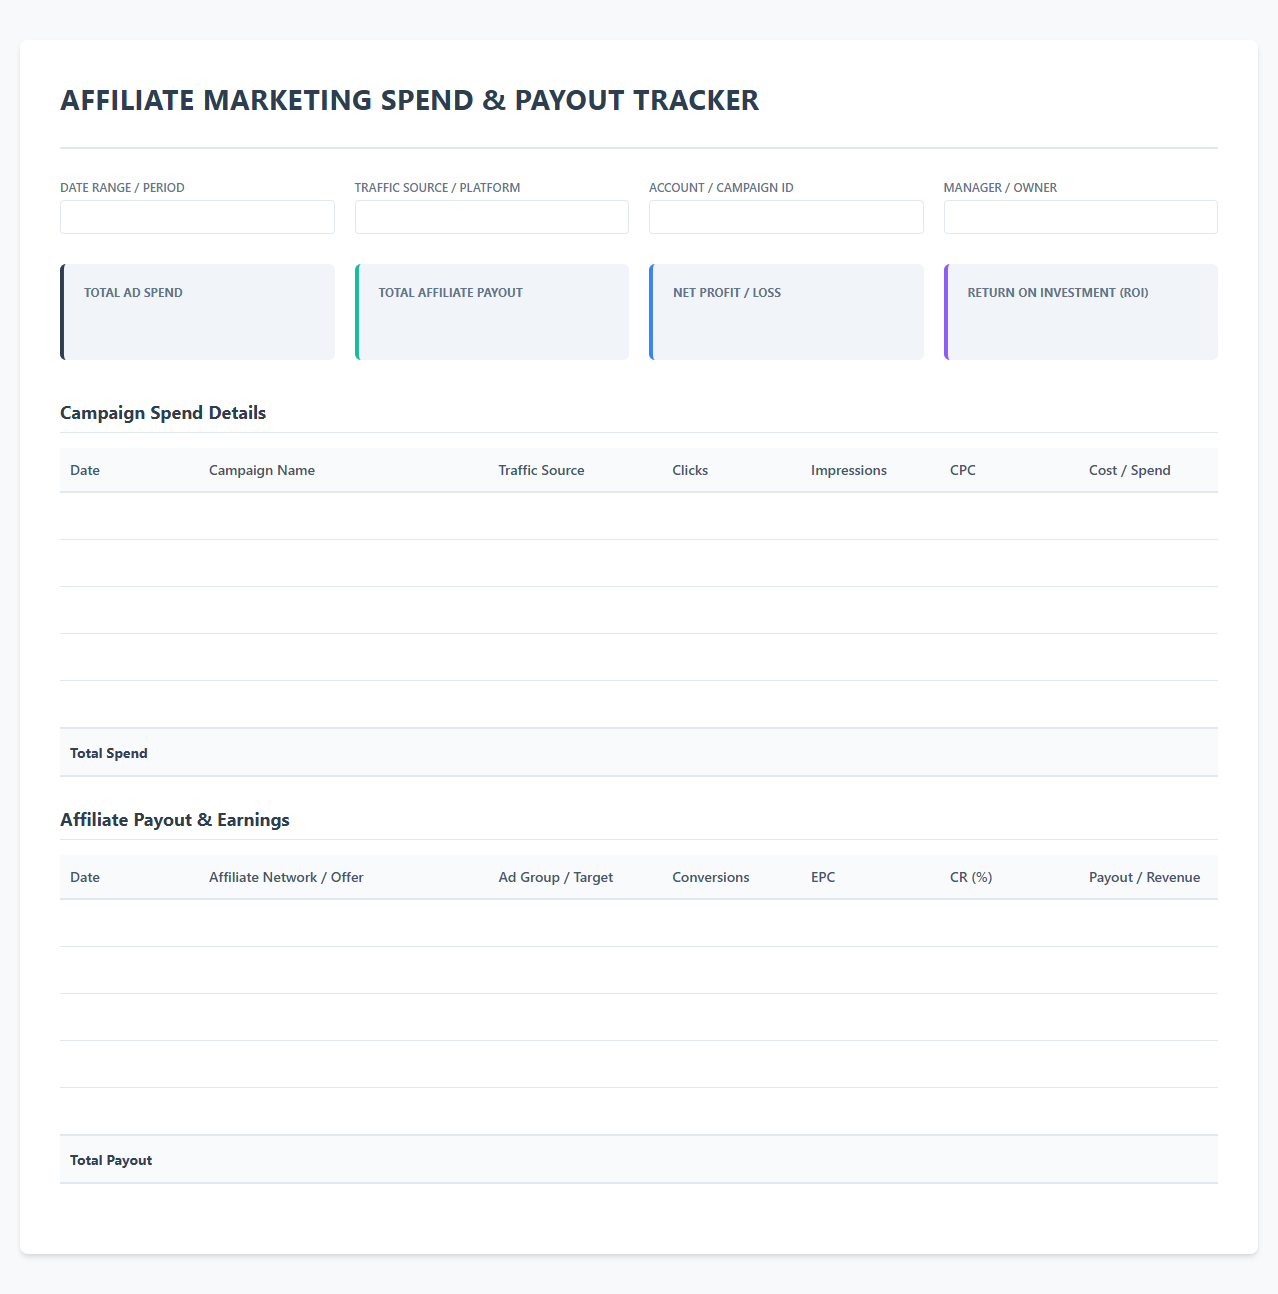The height and width of the screenshot is (1294, 1278).
Task: Select the 'Traffic Source' column header
Action: pyautogui.click(x=541, y=470)
